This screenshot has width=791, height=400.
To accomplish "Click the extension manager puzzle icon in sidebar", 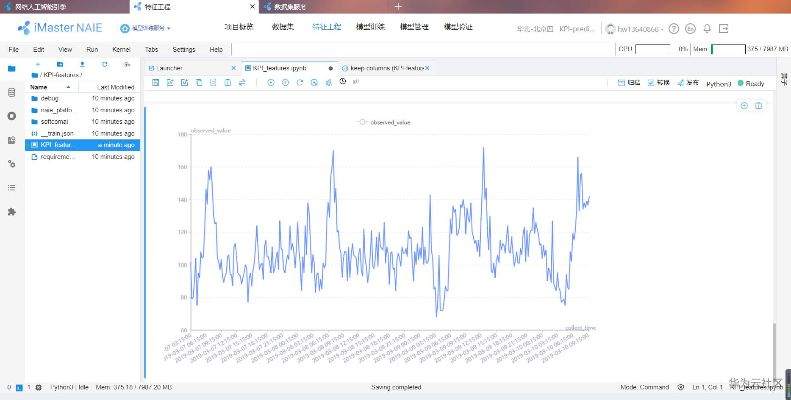I will (12, 212).
